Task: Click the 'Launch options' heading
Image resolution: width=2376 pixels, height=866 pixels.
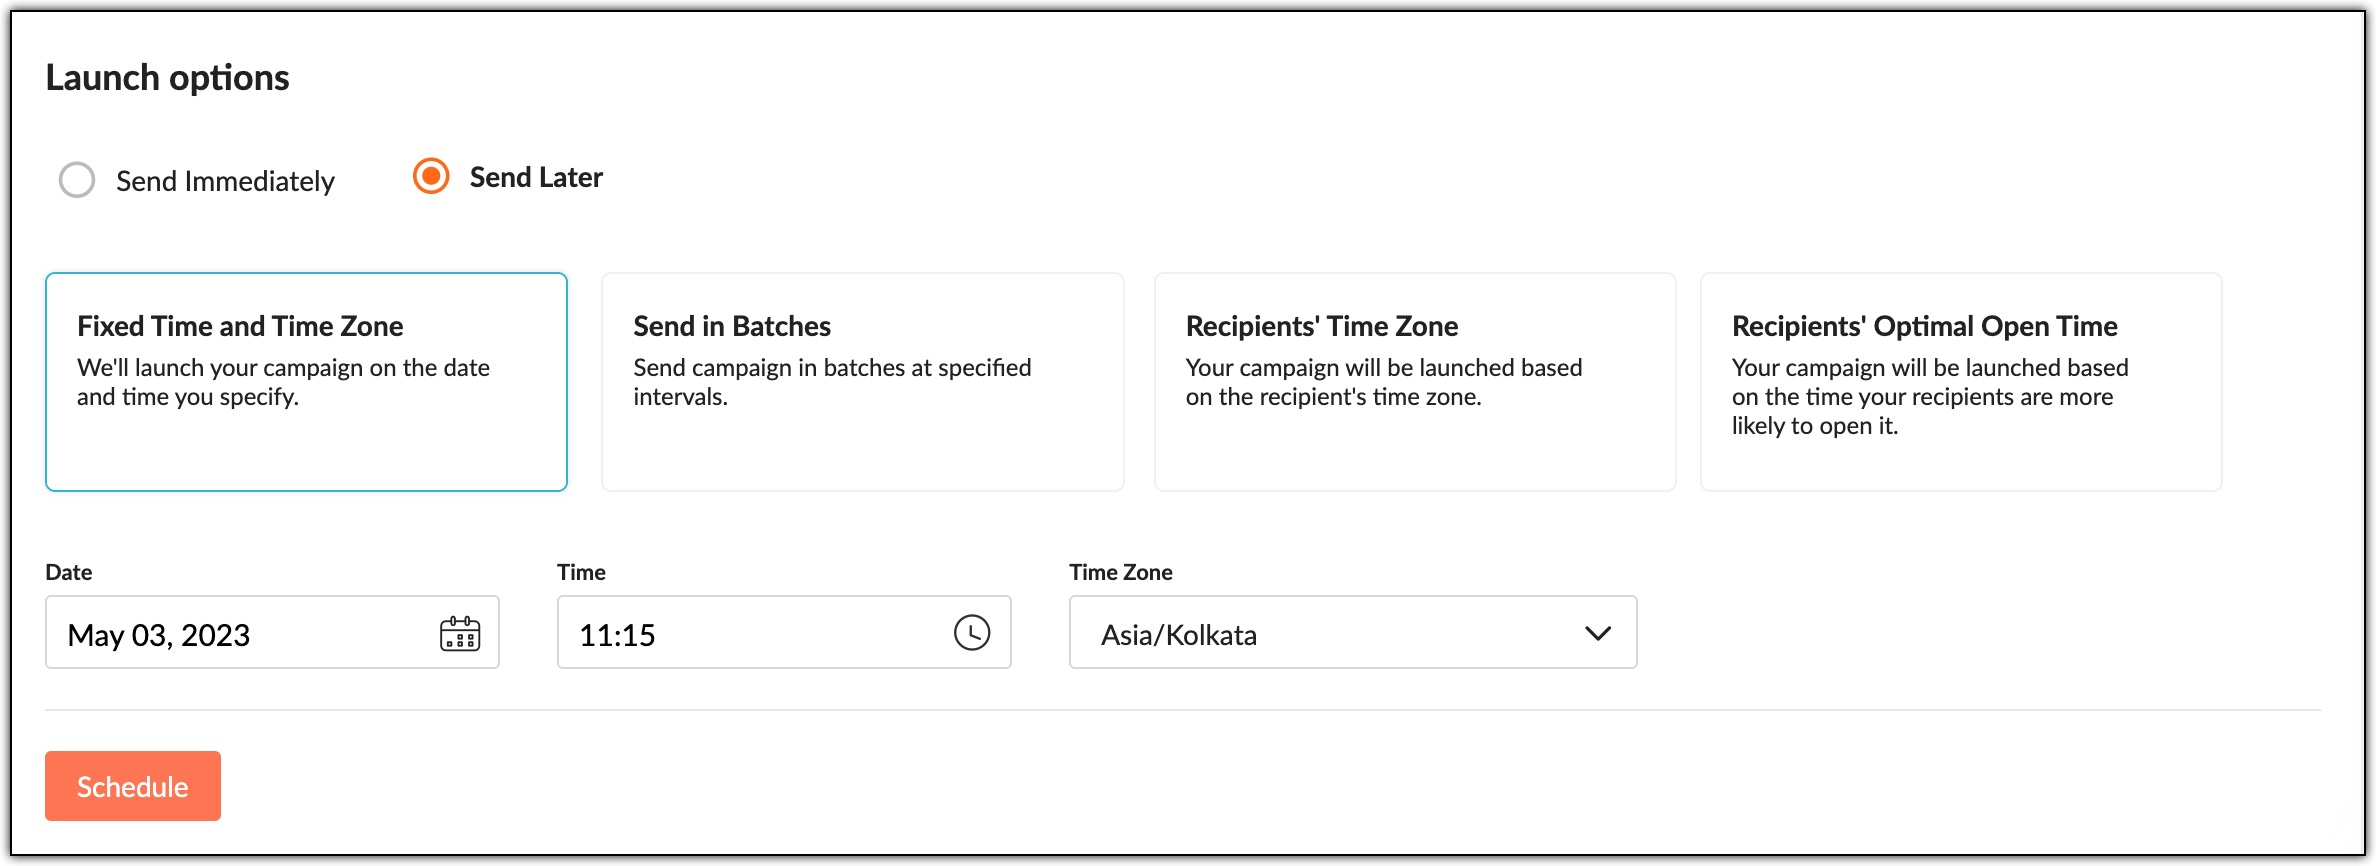Action: (167, 77)
